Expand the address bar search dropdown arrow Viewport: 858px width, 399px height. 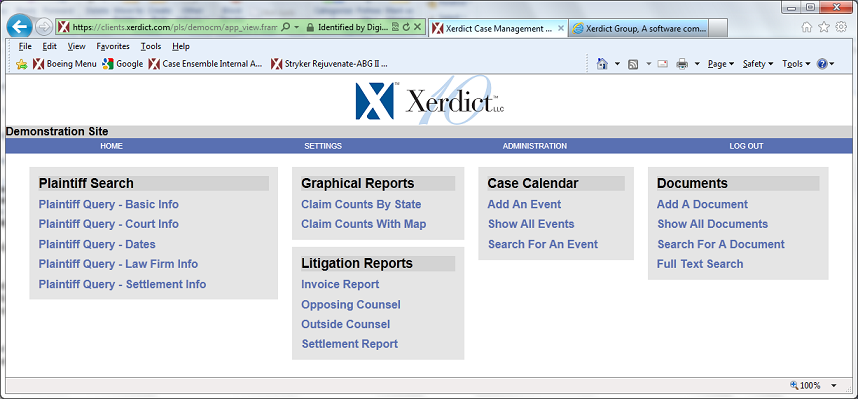pos(296,27)
